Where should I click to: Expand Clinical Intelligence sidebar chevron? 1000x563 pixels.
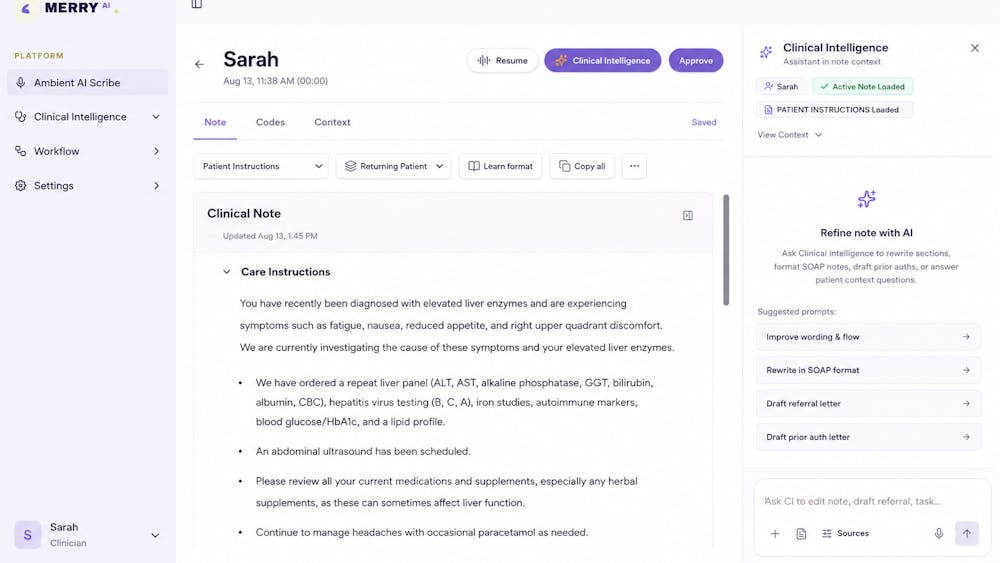(x=156, y=117)
